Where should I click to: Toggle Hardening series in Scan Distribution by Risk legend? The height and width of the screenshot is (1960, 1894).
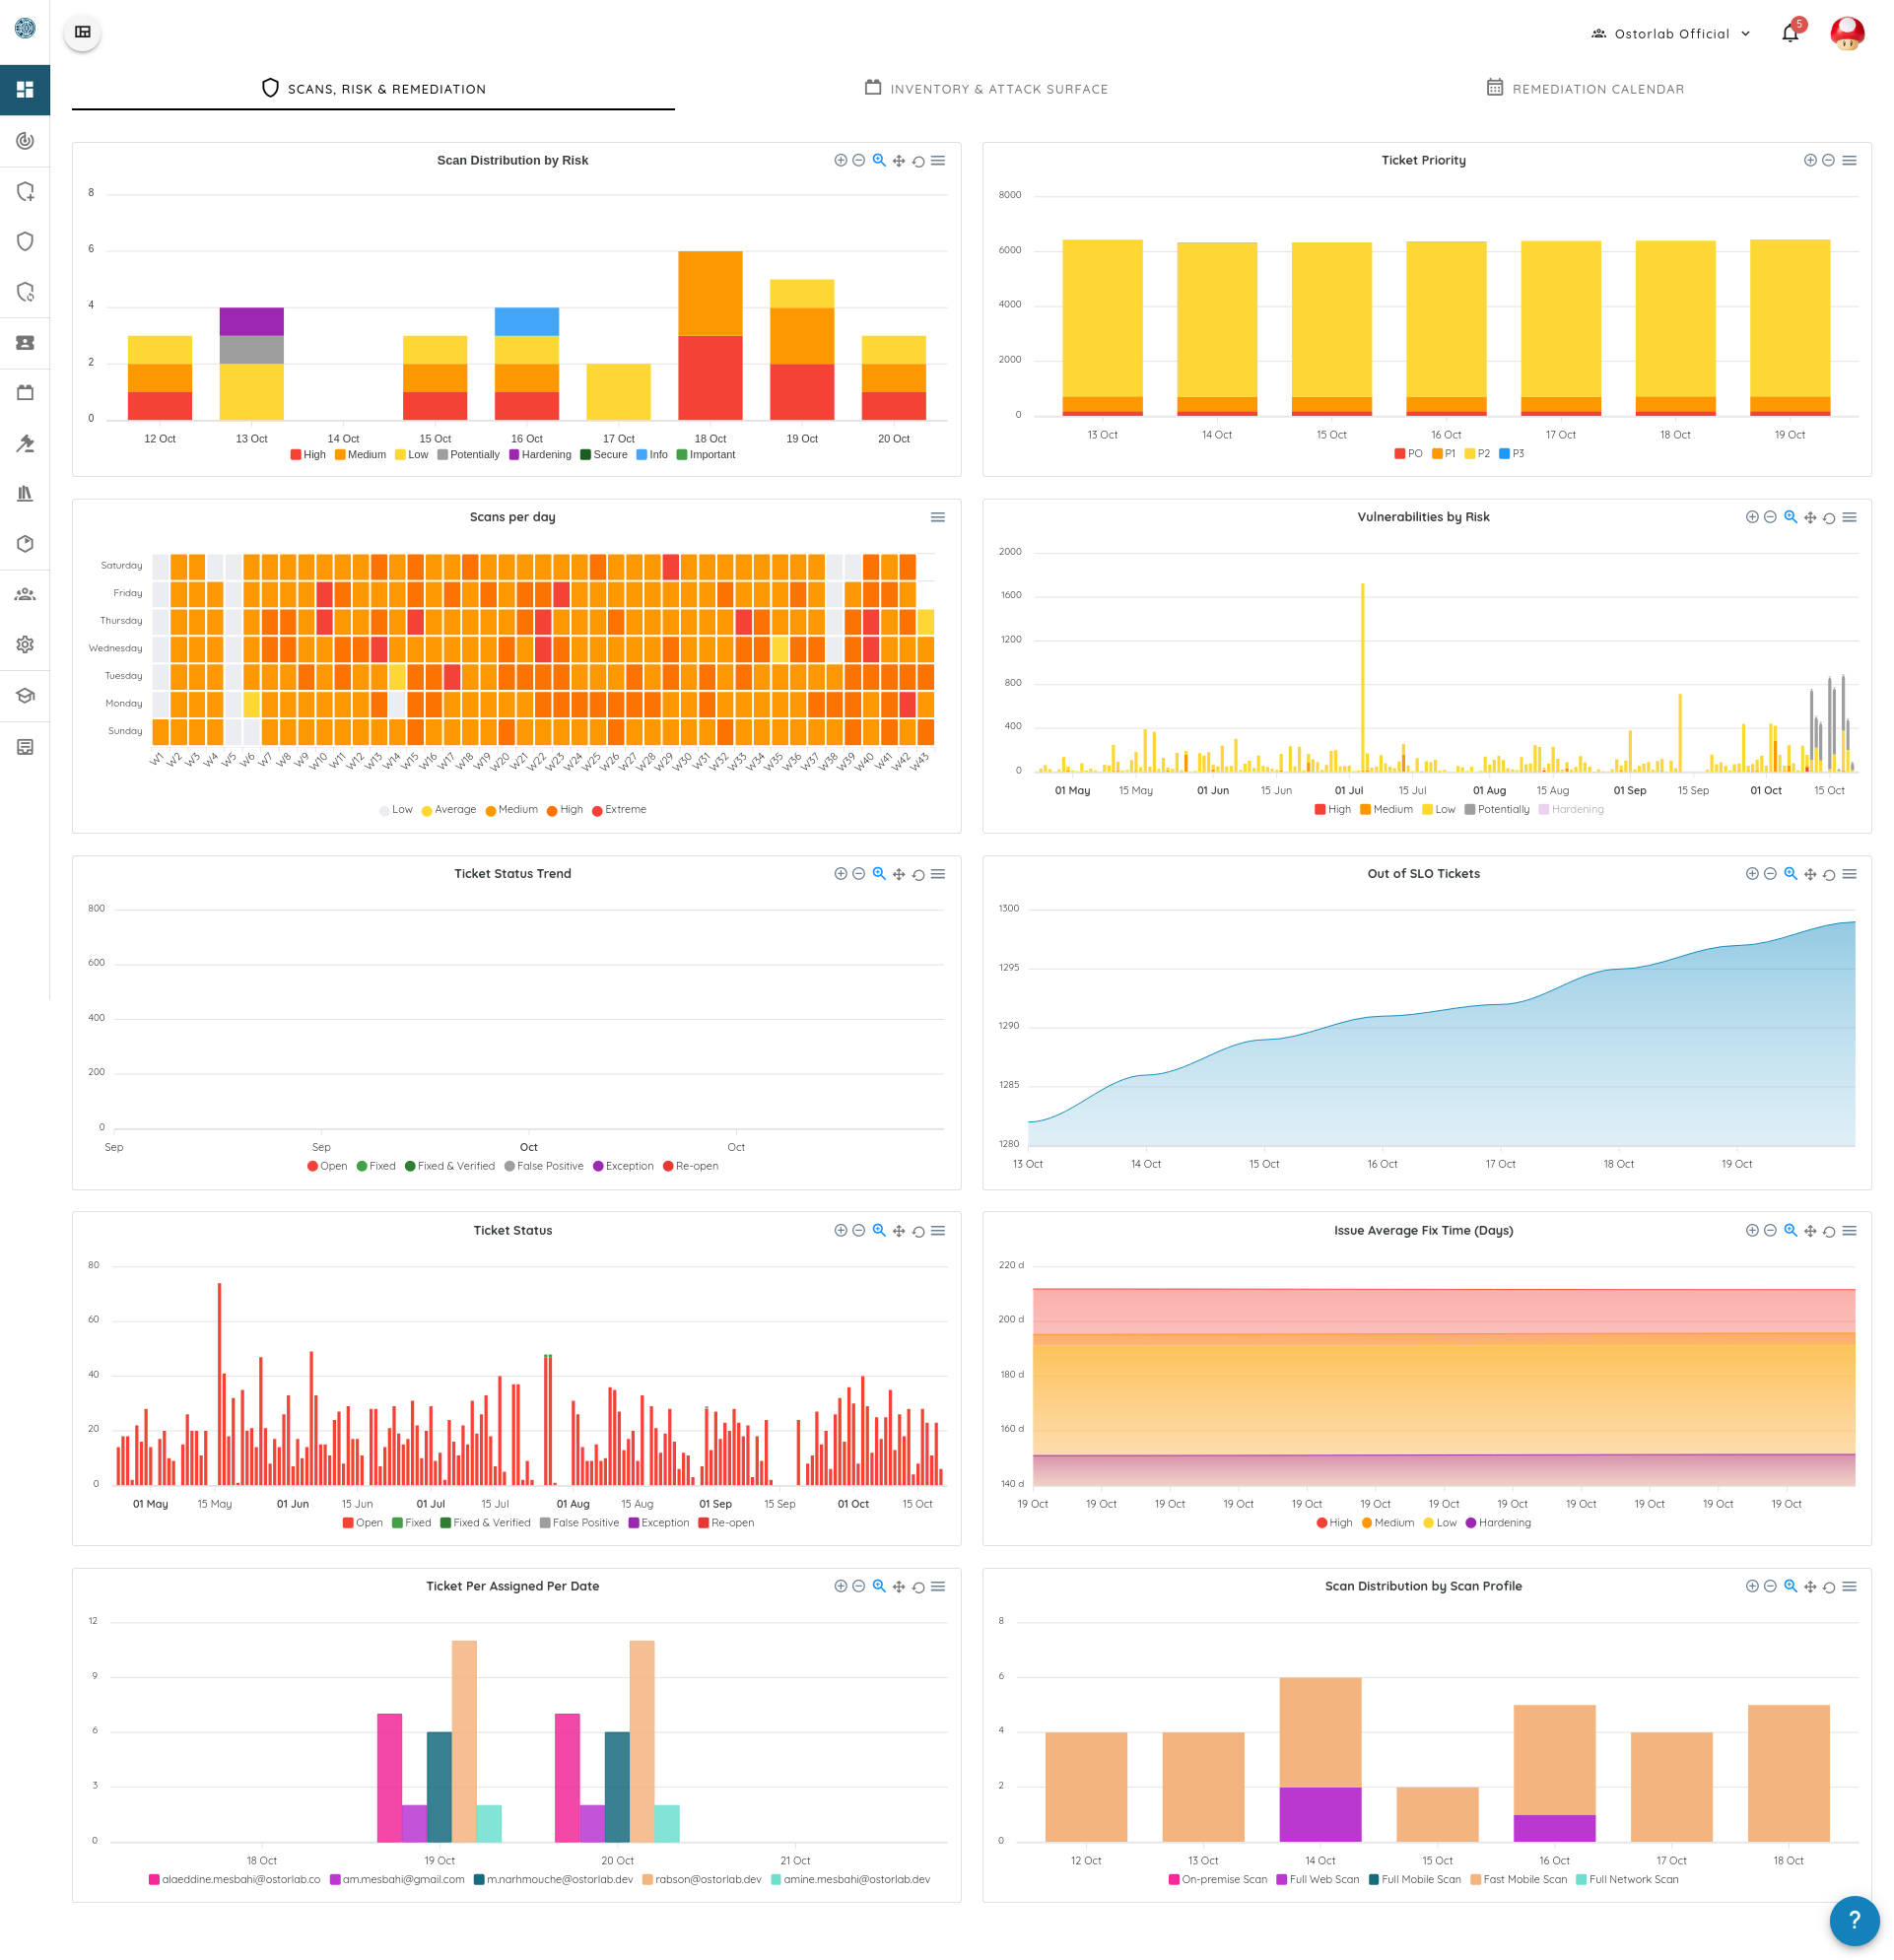[540, 455]
